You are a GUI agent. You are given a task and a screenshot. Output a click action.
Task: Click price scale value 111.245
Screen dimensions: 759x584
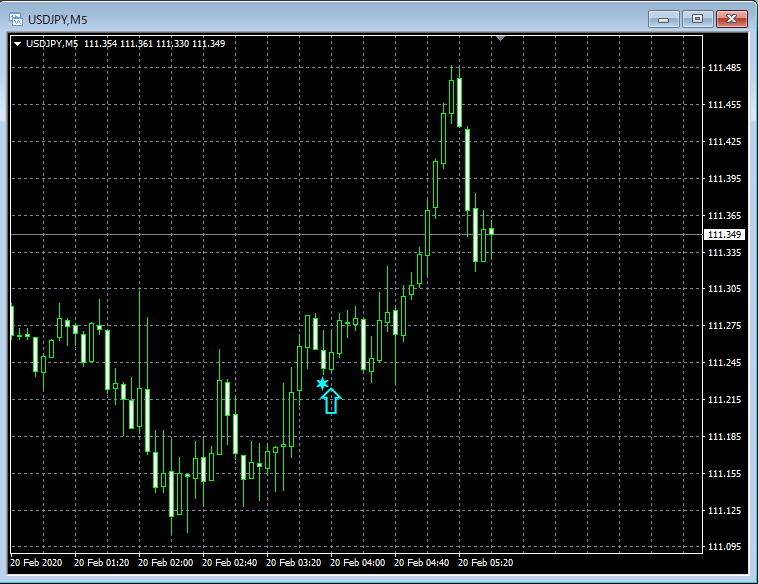click(724, 363)
